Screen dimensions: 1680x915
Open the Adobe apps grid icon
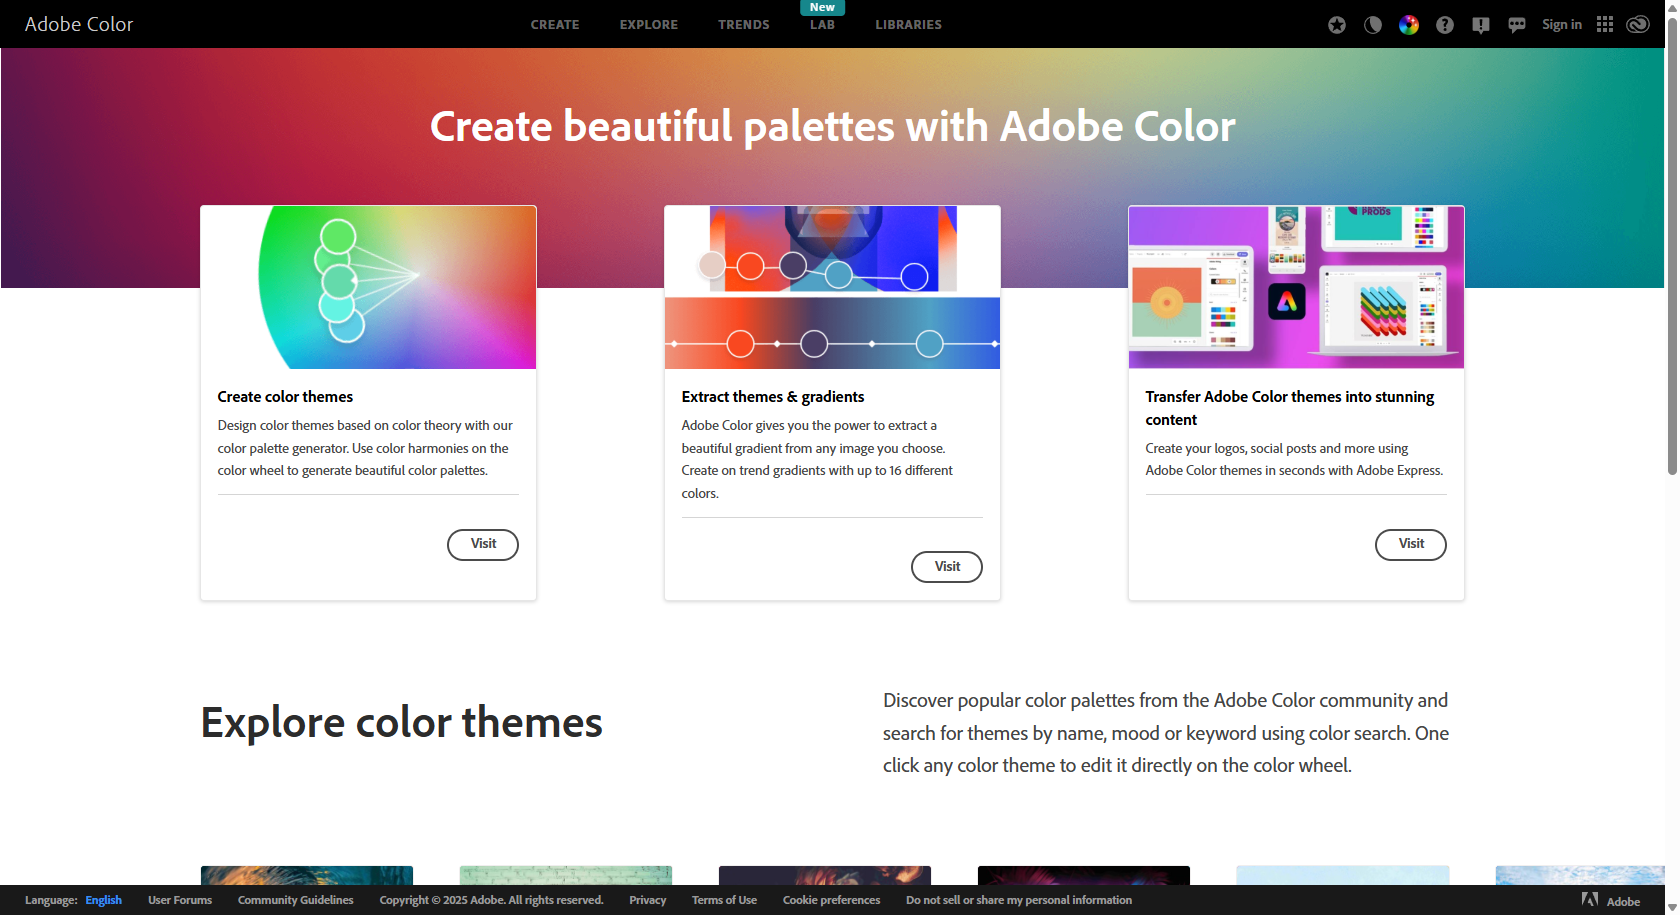tap(1605, 24)
